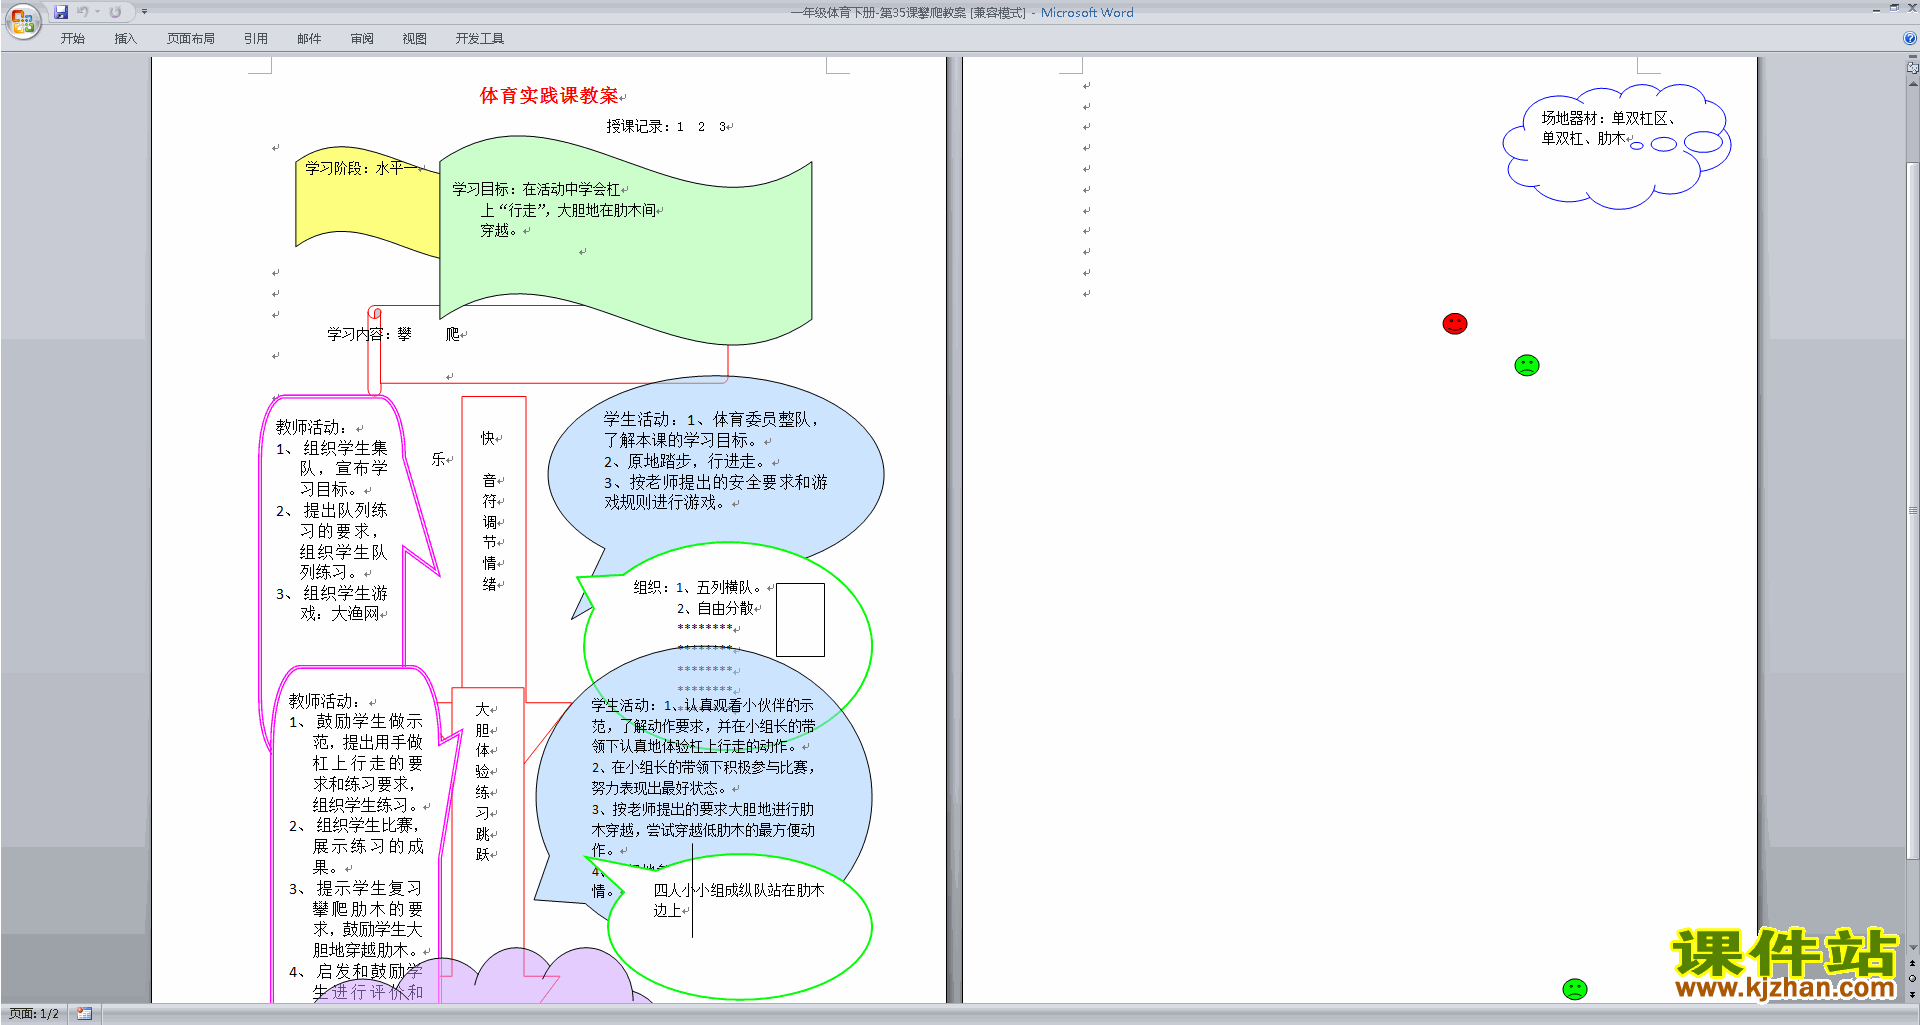
Task: Click the page count 页面: 1/2 in status bar
Action: click(x=34, y=1014)
